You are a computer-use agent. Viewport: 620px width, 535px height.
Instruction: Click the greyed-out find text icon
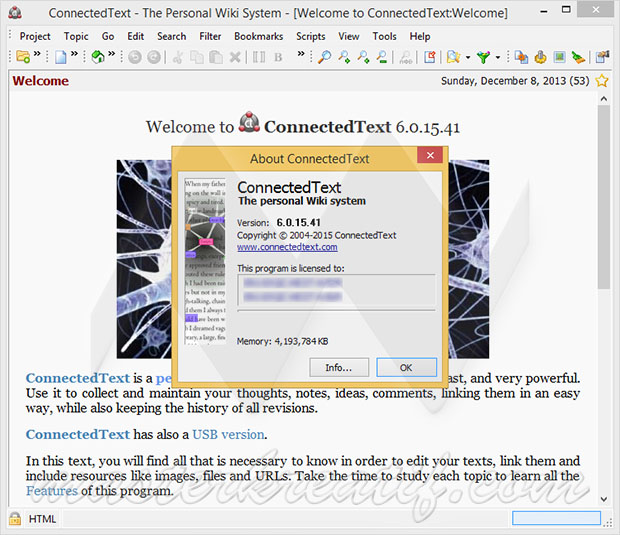pyautogui.click(x=406, y=58)
